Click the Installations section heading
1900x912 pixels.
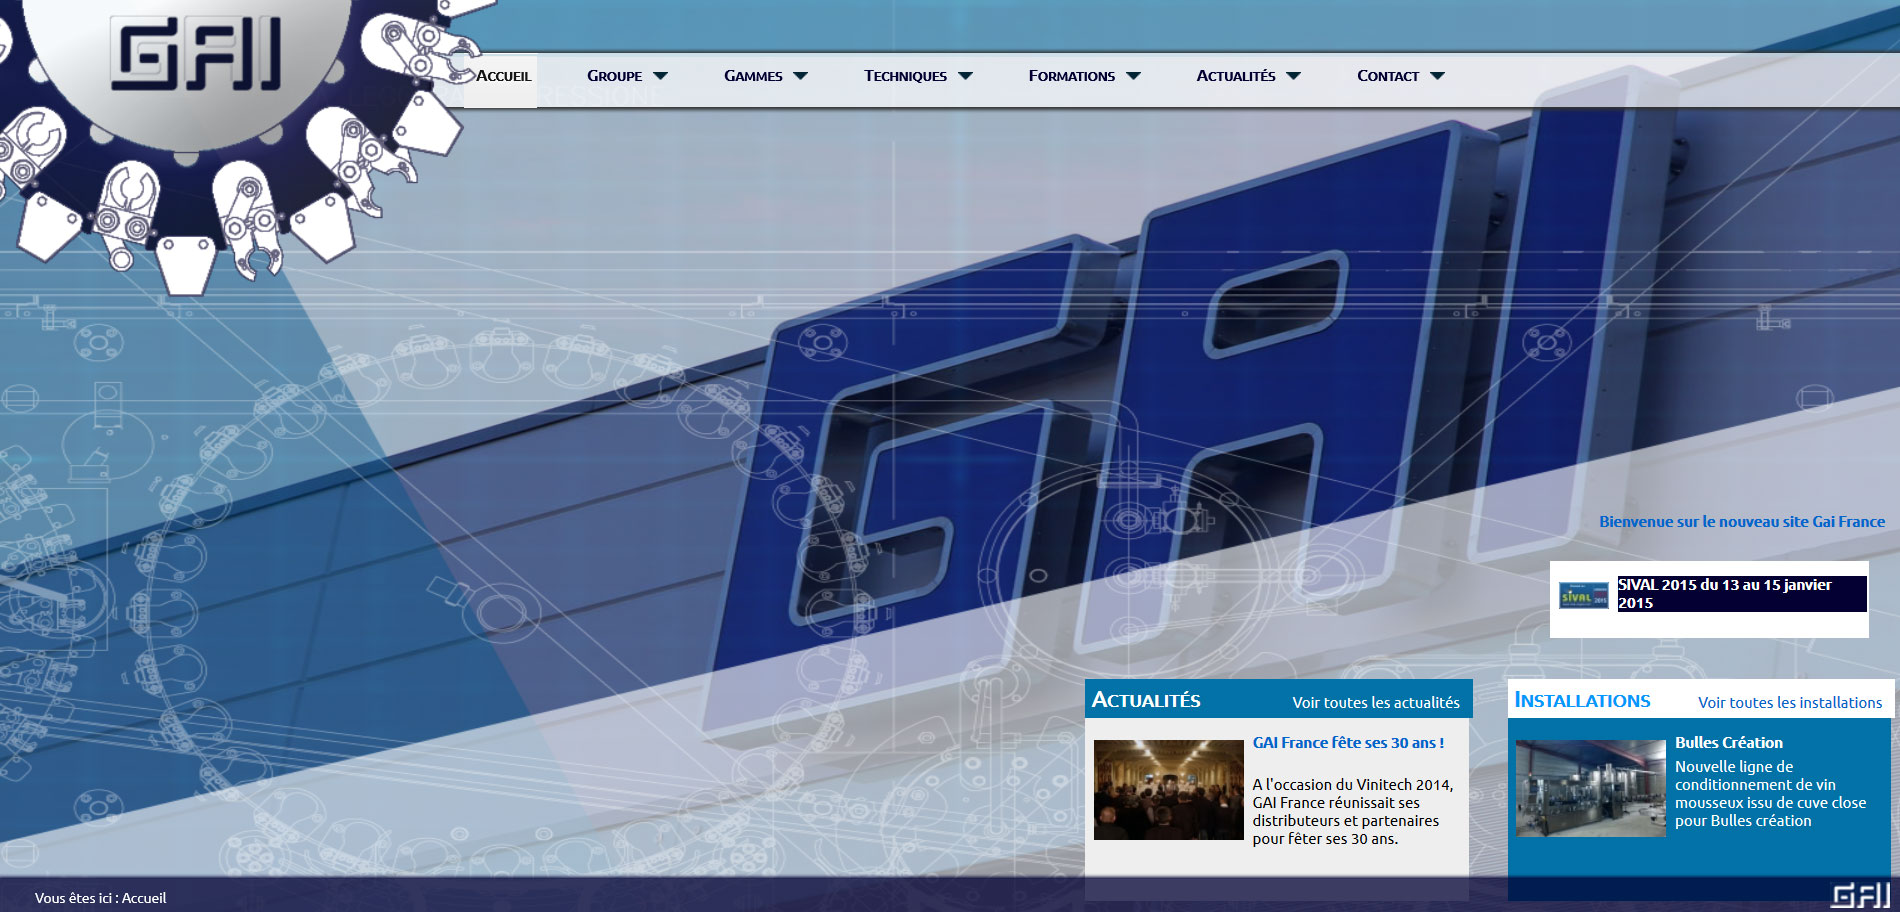click(1582, 700)
